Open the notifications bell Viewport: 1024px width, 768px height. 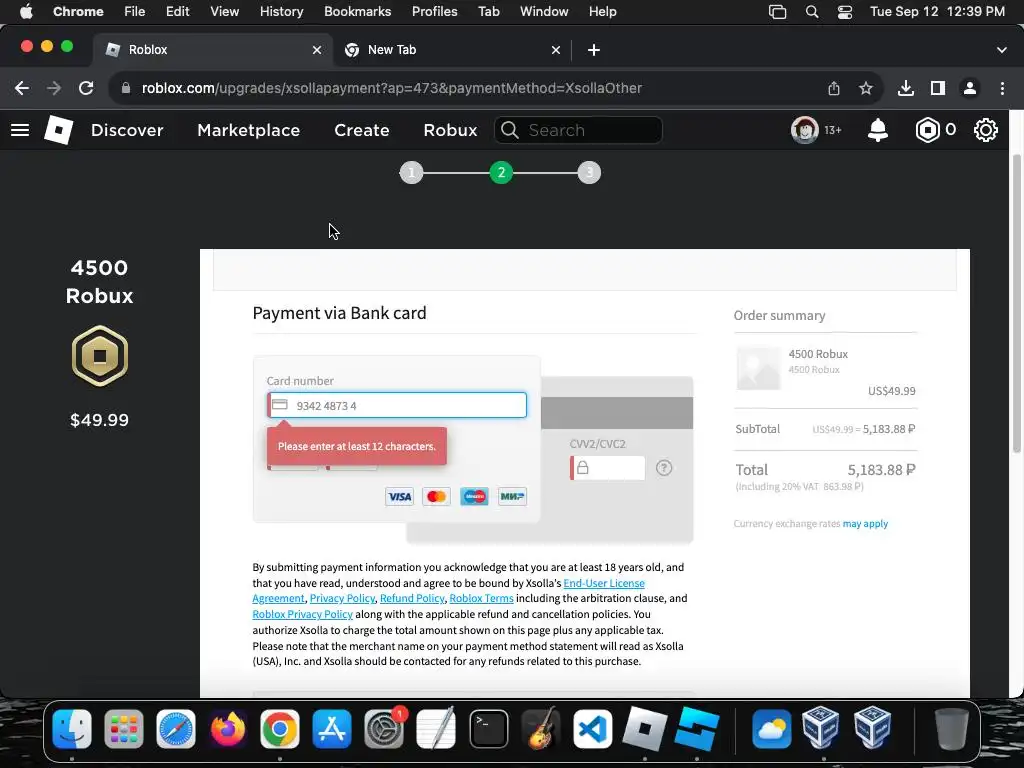[878, 130]
